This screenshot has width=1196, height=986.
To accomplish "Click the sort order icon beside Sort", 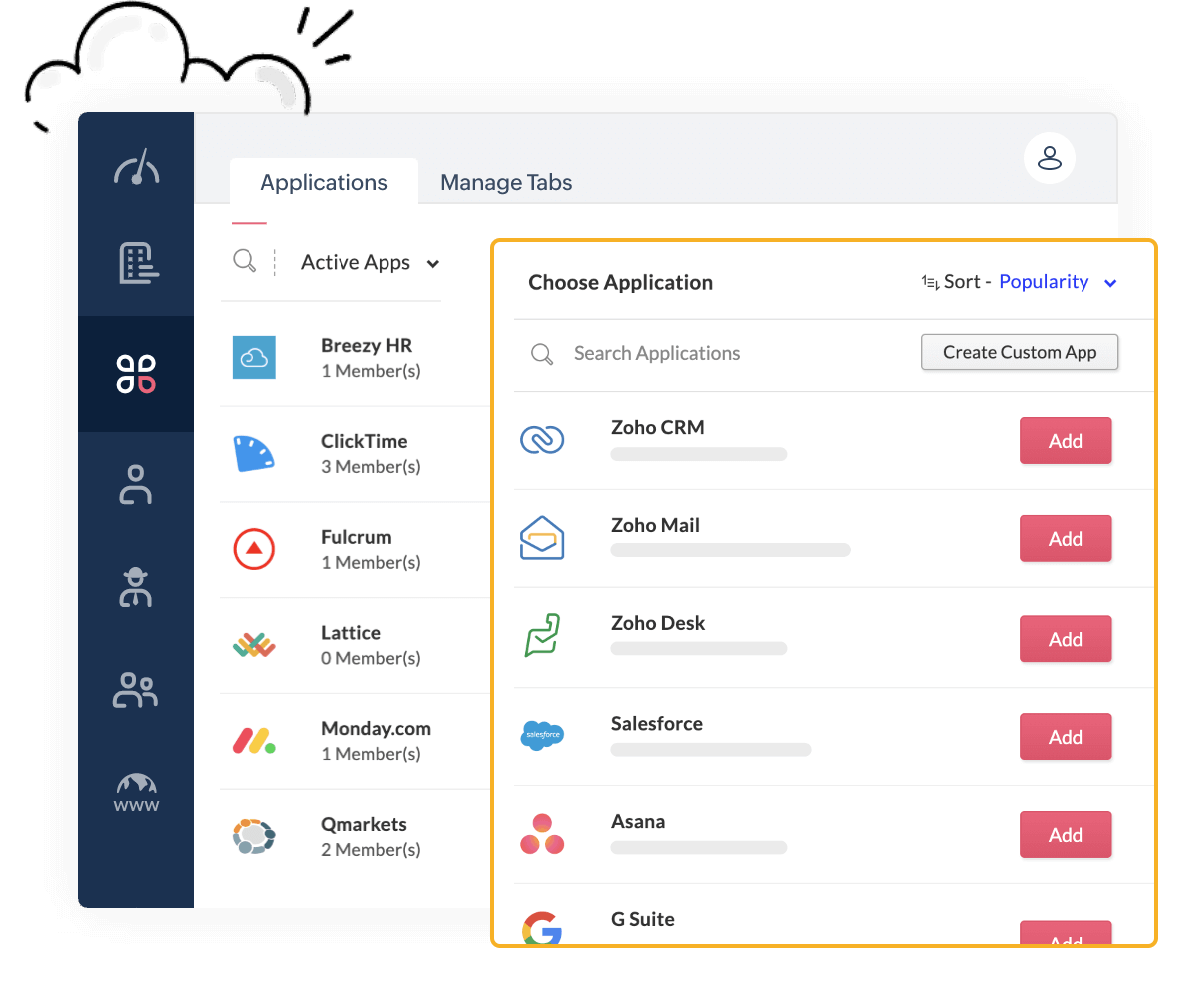I will (x=930, y=282).
